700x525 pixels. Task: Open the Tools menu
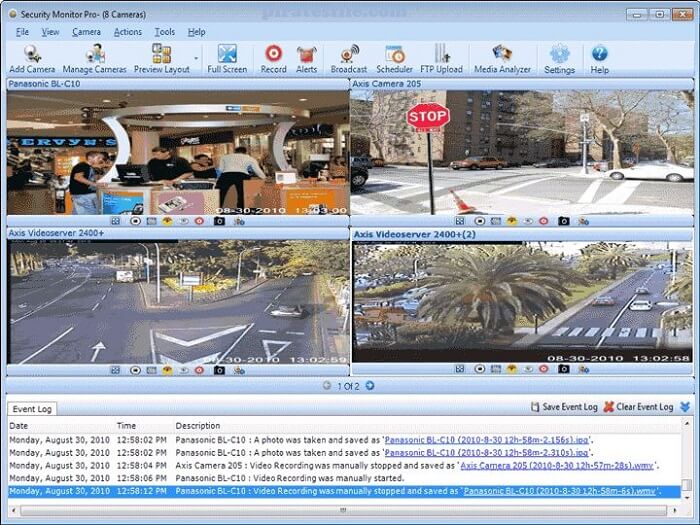[165, 32]
